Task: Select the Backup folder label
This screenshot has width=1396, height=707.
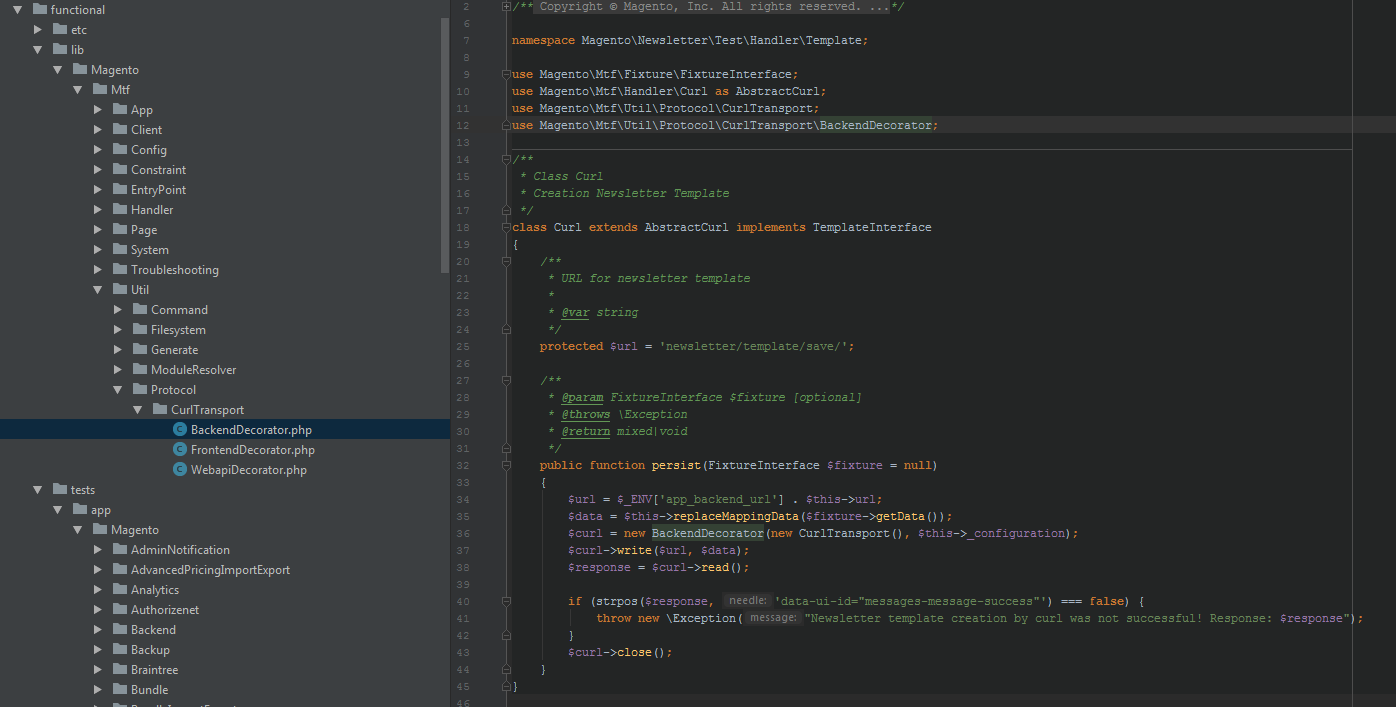Action: pos(150,650)
